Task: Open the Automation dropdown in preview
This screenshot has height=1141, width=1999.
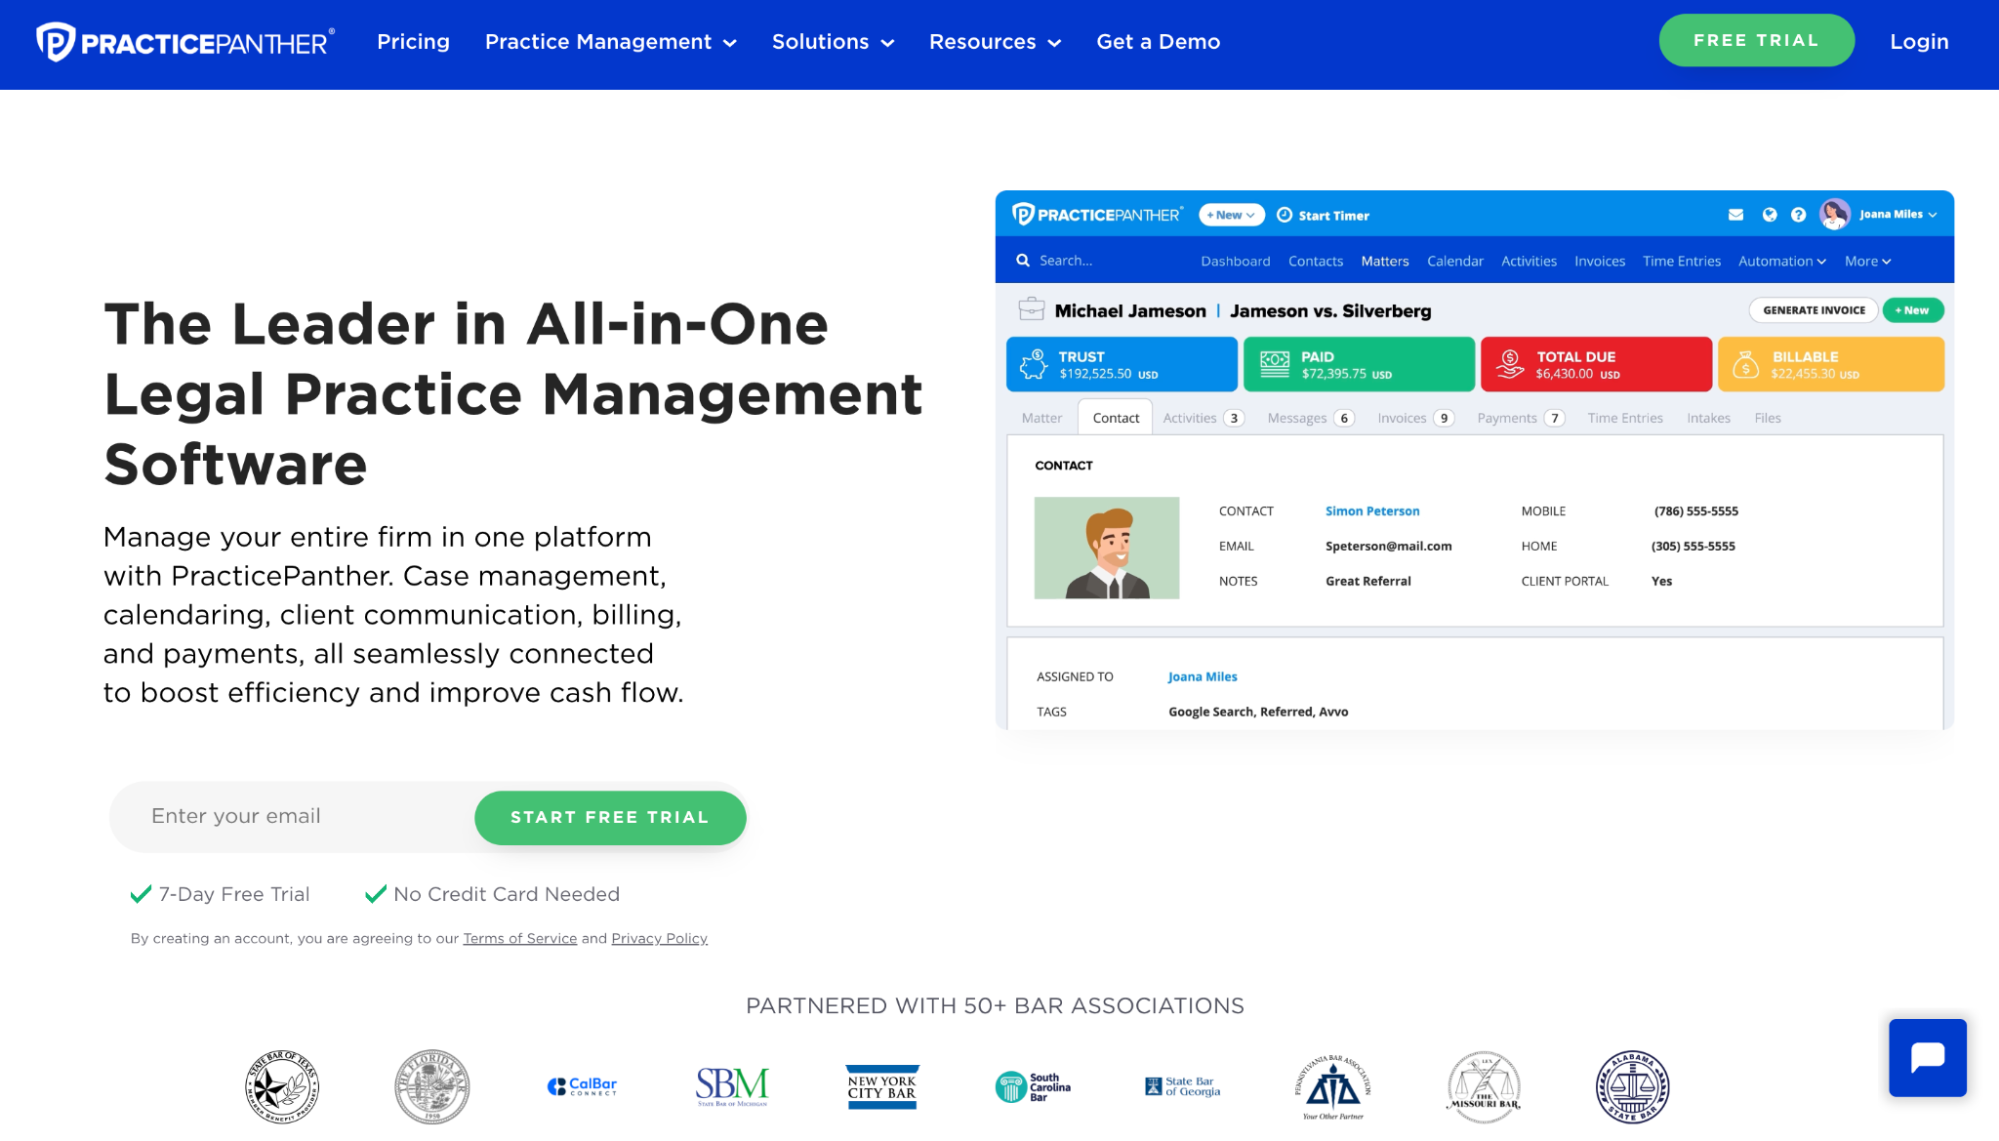Action: 1782,261
